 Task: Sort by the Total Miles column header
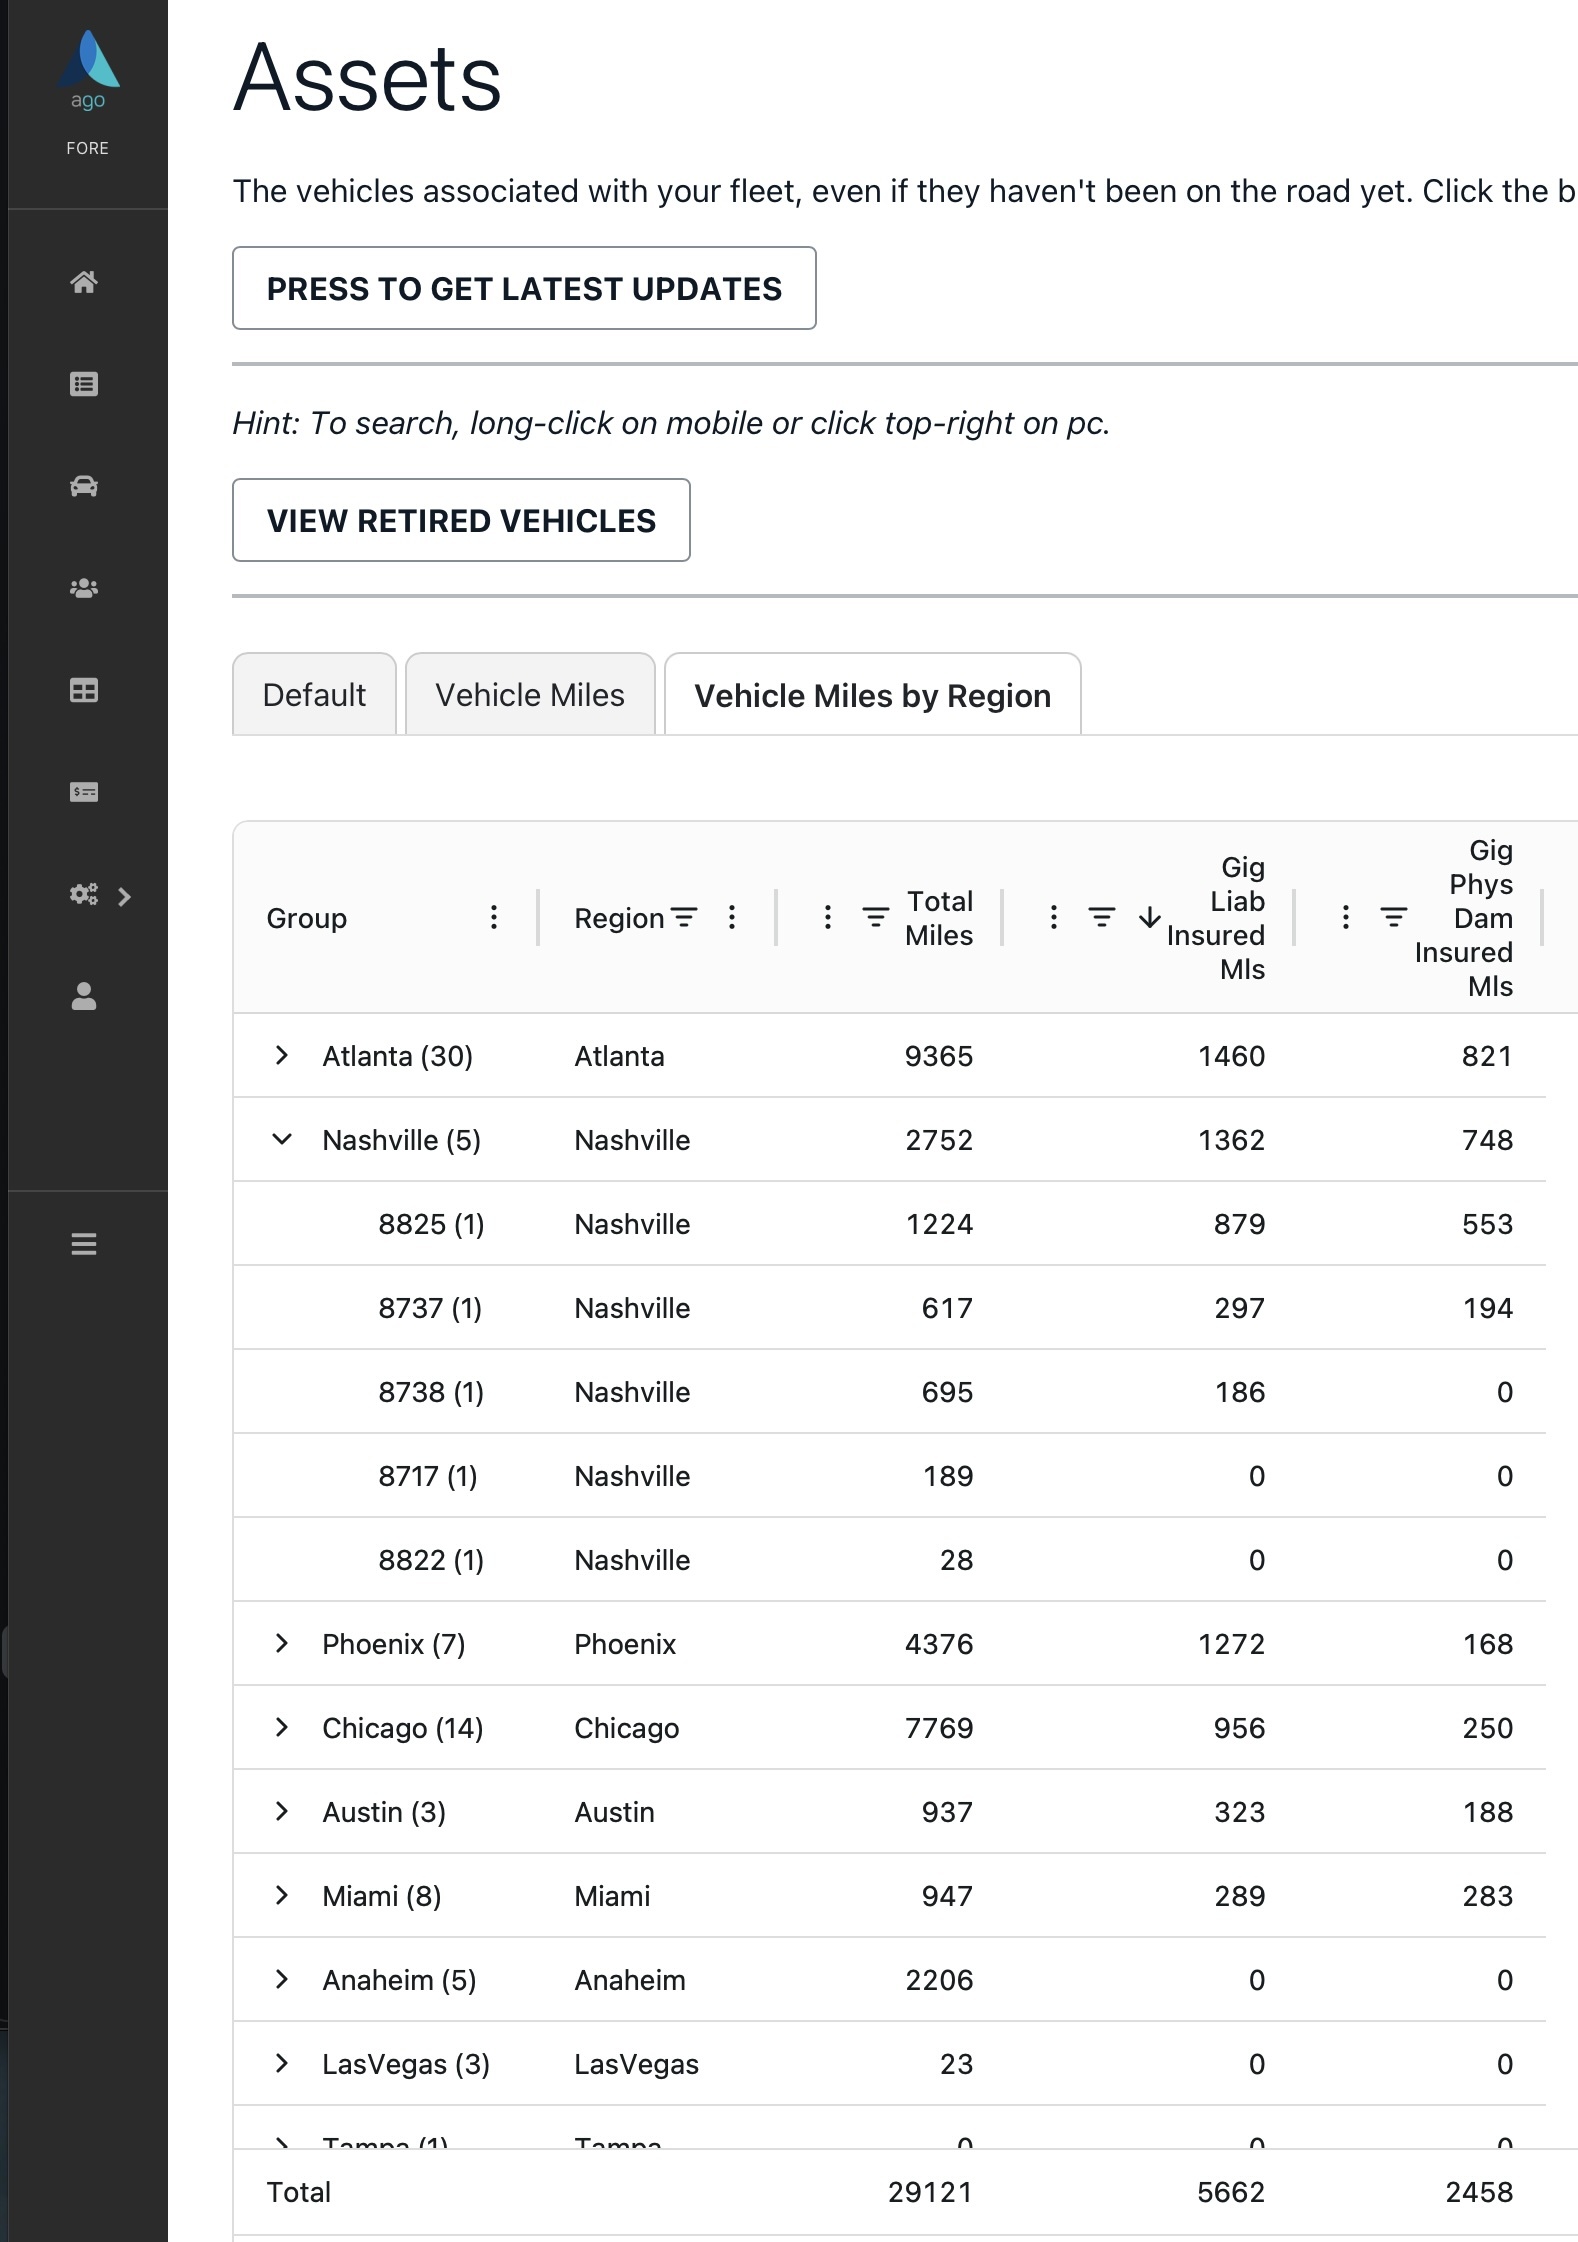point(939,918)
